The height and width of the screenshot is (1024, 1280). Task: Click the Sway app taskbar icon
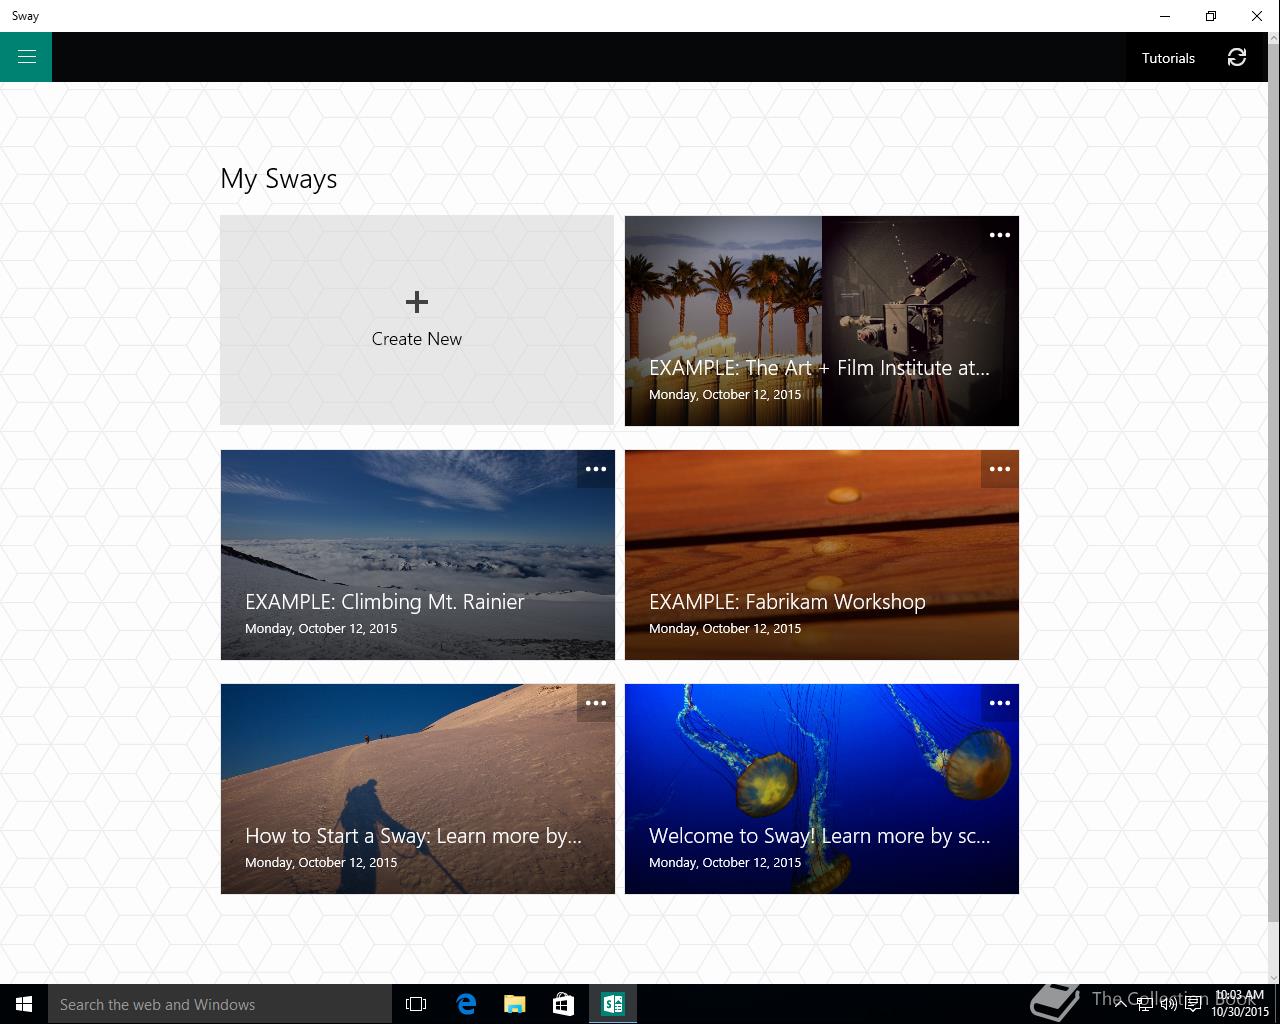click(613, 1004)
